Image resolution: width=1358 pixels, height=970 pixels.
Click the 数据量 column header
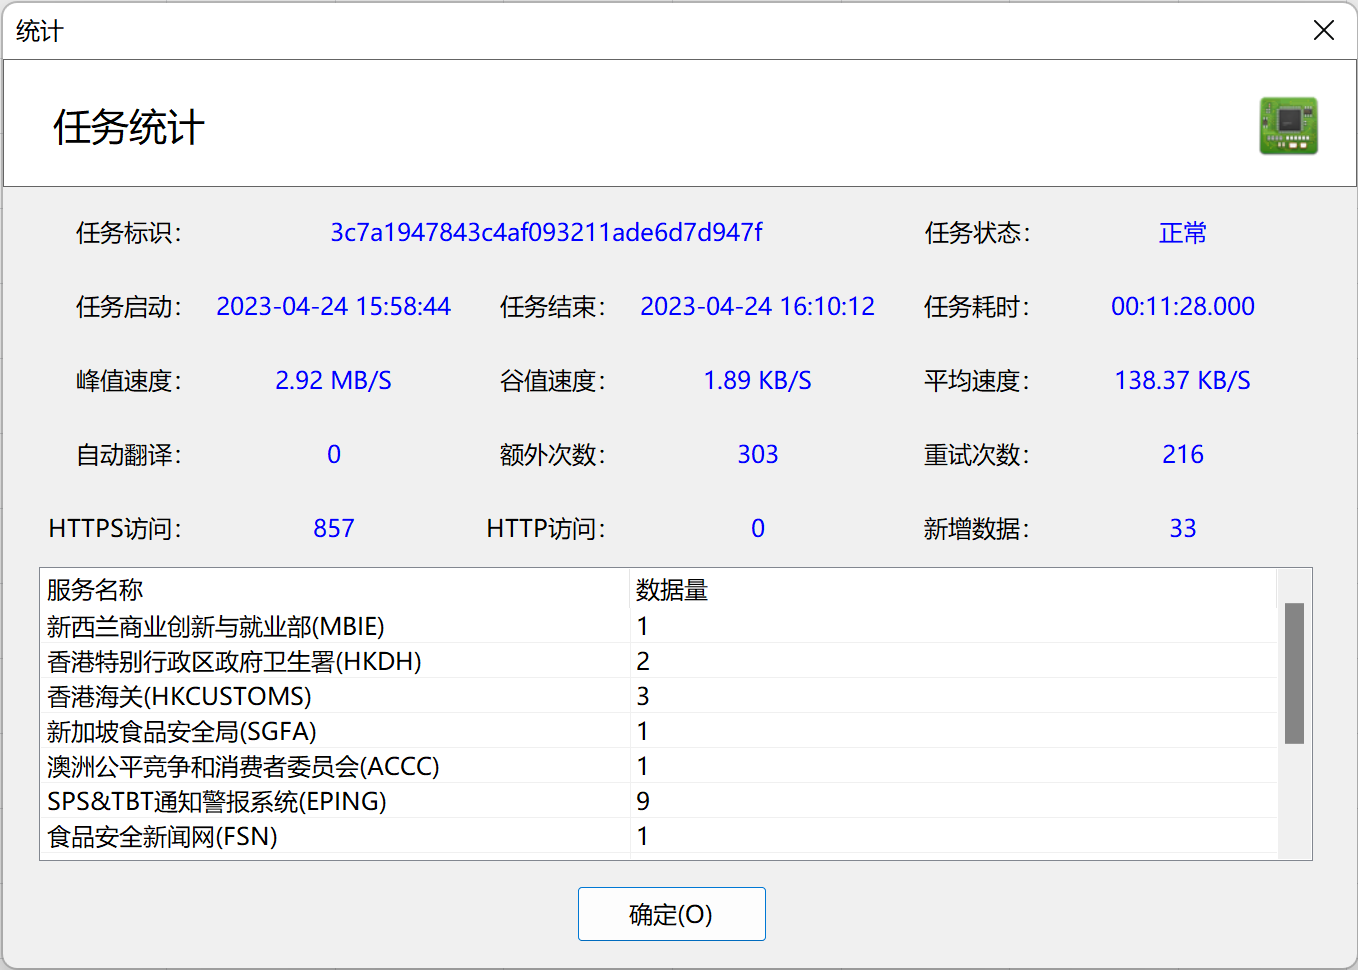(954, 590)
